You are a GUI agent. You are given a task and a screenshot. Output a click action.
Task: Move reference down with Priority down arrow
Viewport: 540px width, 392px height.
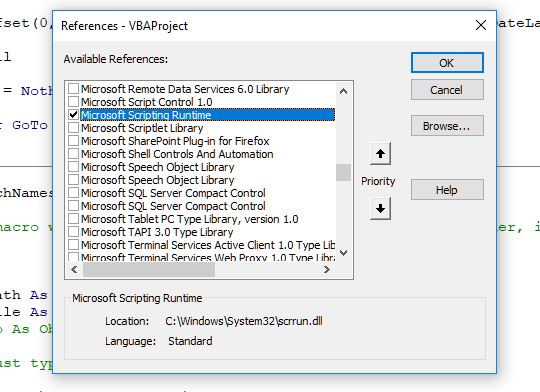pos(380,208)
